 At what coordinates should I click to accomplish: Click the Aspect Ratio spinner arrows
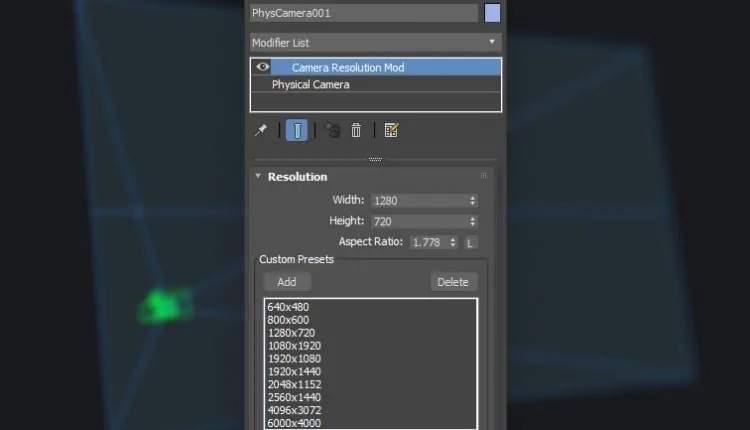[453, 242]
